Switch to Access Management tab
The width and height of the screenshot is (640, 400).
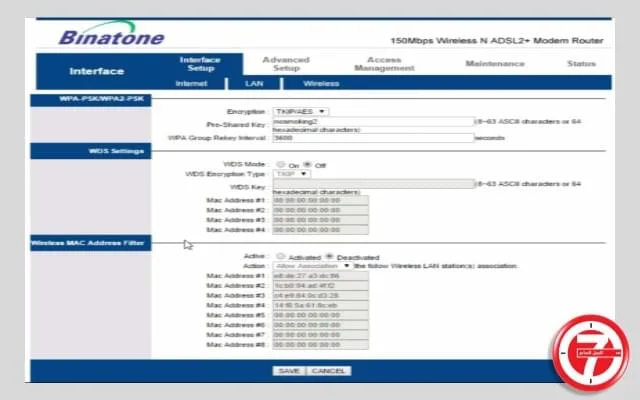pos(384,64)
